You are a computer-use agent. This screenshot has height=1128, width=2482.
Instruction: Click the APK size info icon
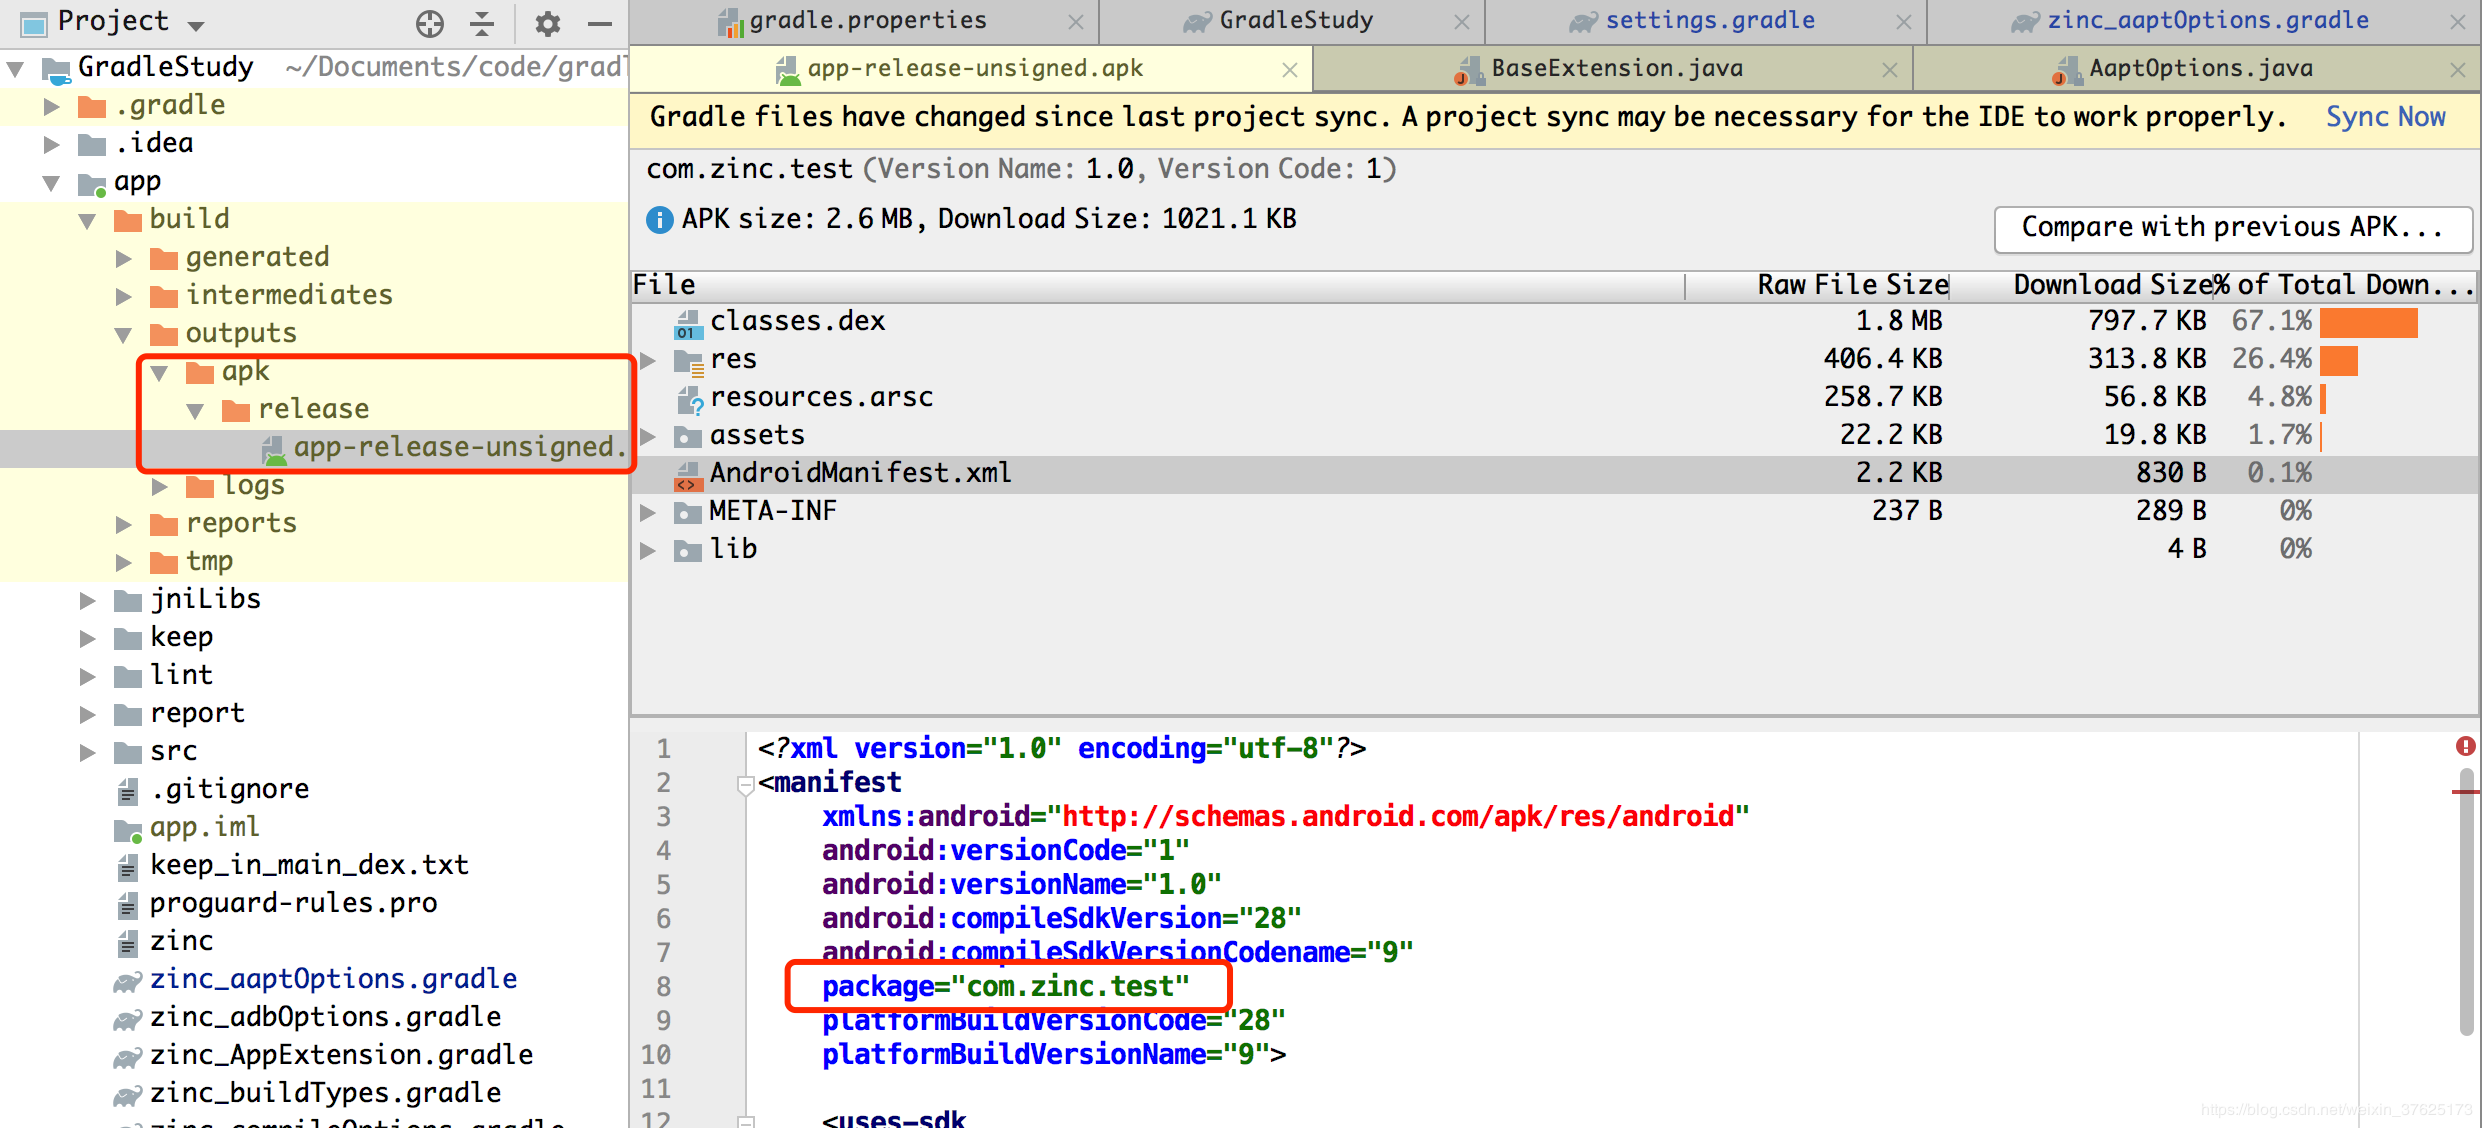[x=660, y=220]
